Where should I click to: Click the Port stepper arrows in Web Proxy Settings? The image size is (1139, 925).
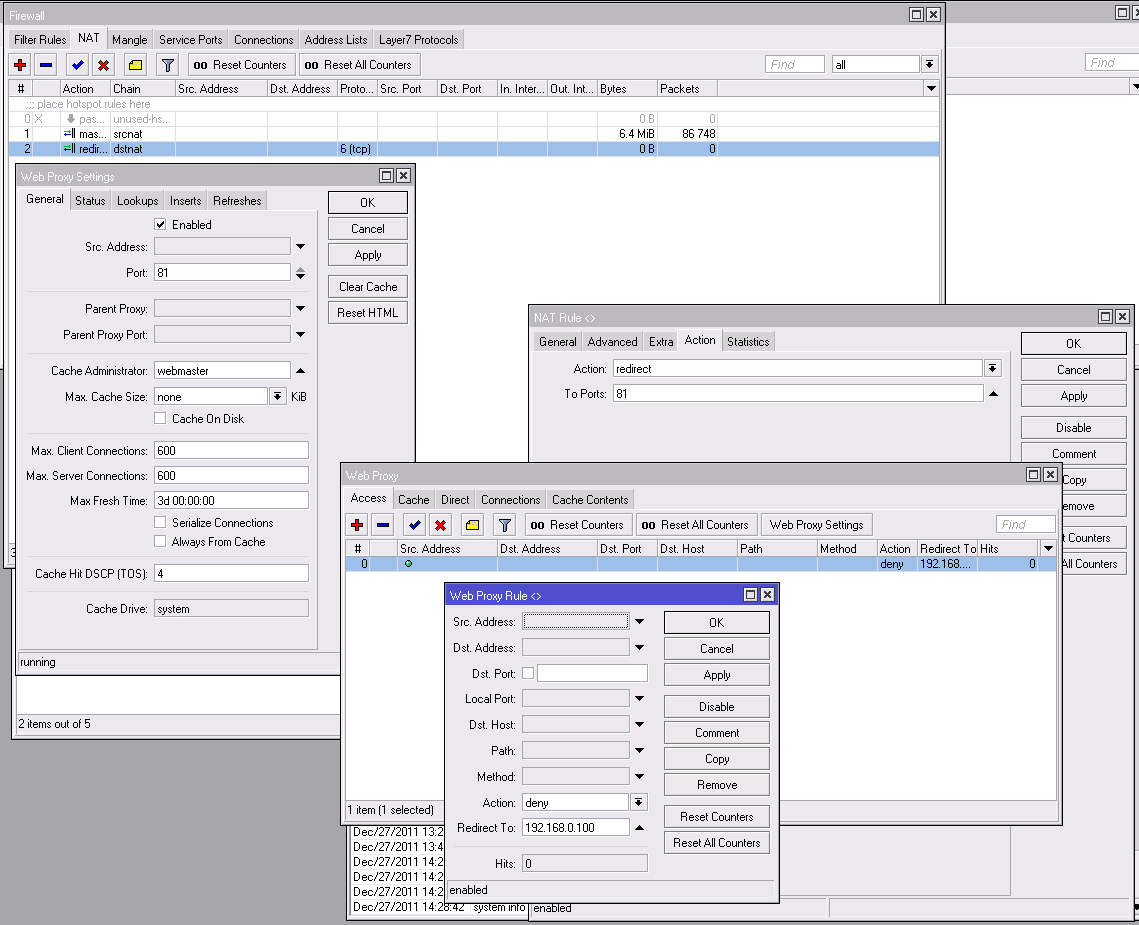click(300, 273)
